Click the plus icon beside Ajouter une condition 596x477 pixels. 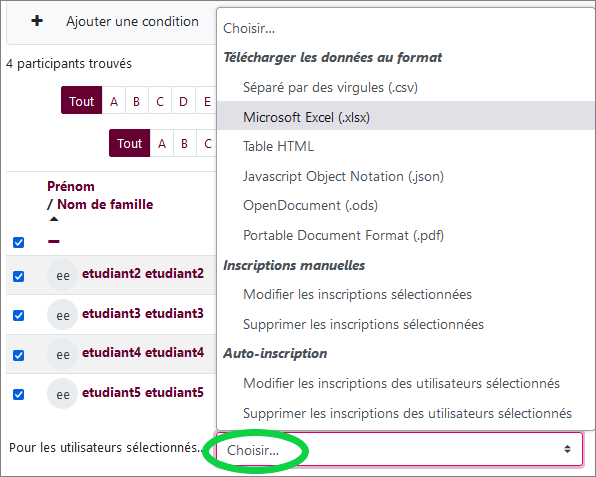pyautogui.click(x=37, y=21)
